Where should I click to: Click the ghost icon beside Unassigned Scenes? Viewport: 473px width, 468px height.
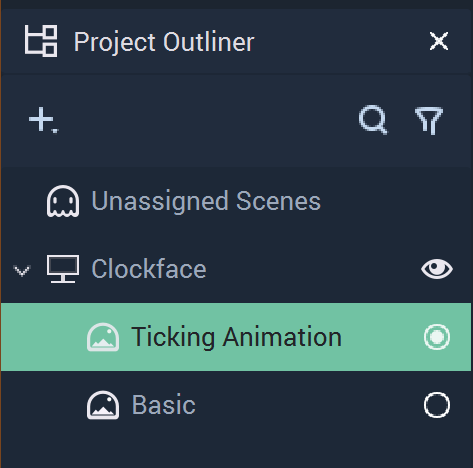point(63,201)
